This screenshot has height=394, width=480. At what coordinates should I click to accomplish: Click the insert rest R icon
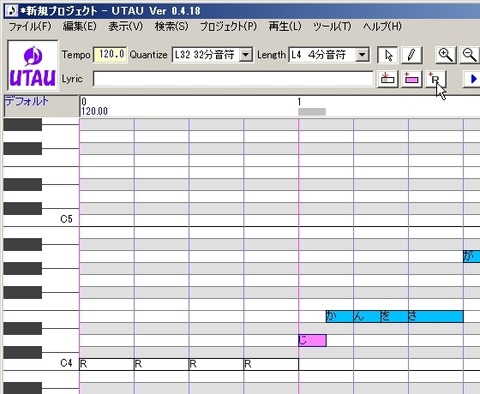pos(436,79)
